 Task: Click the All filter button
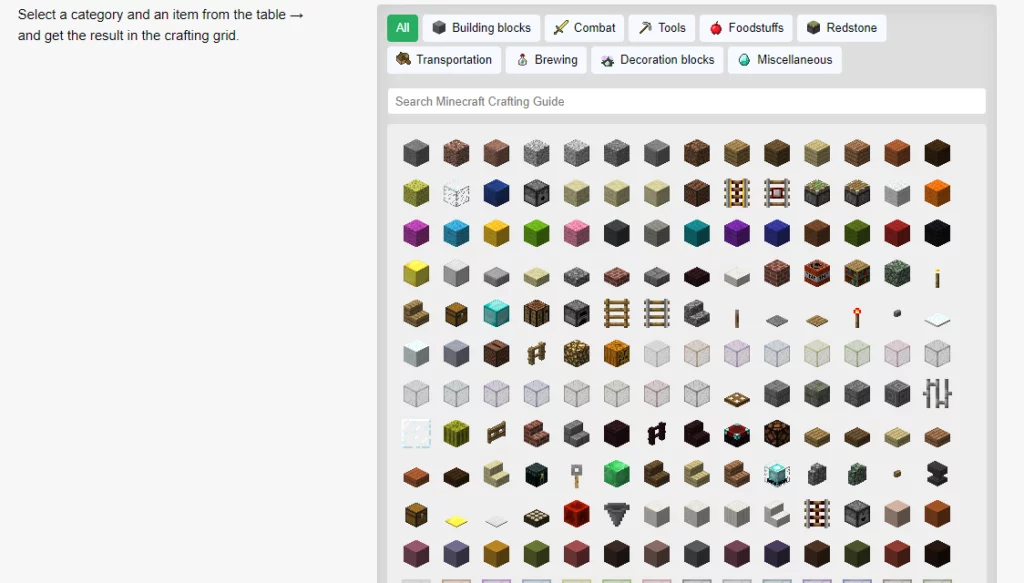402,28
